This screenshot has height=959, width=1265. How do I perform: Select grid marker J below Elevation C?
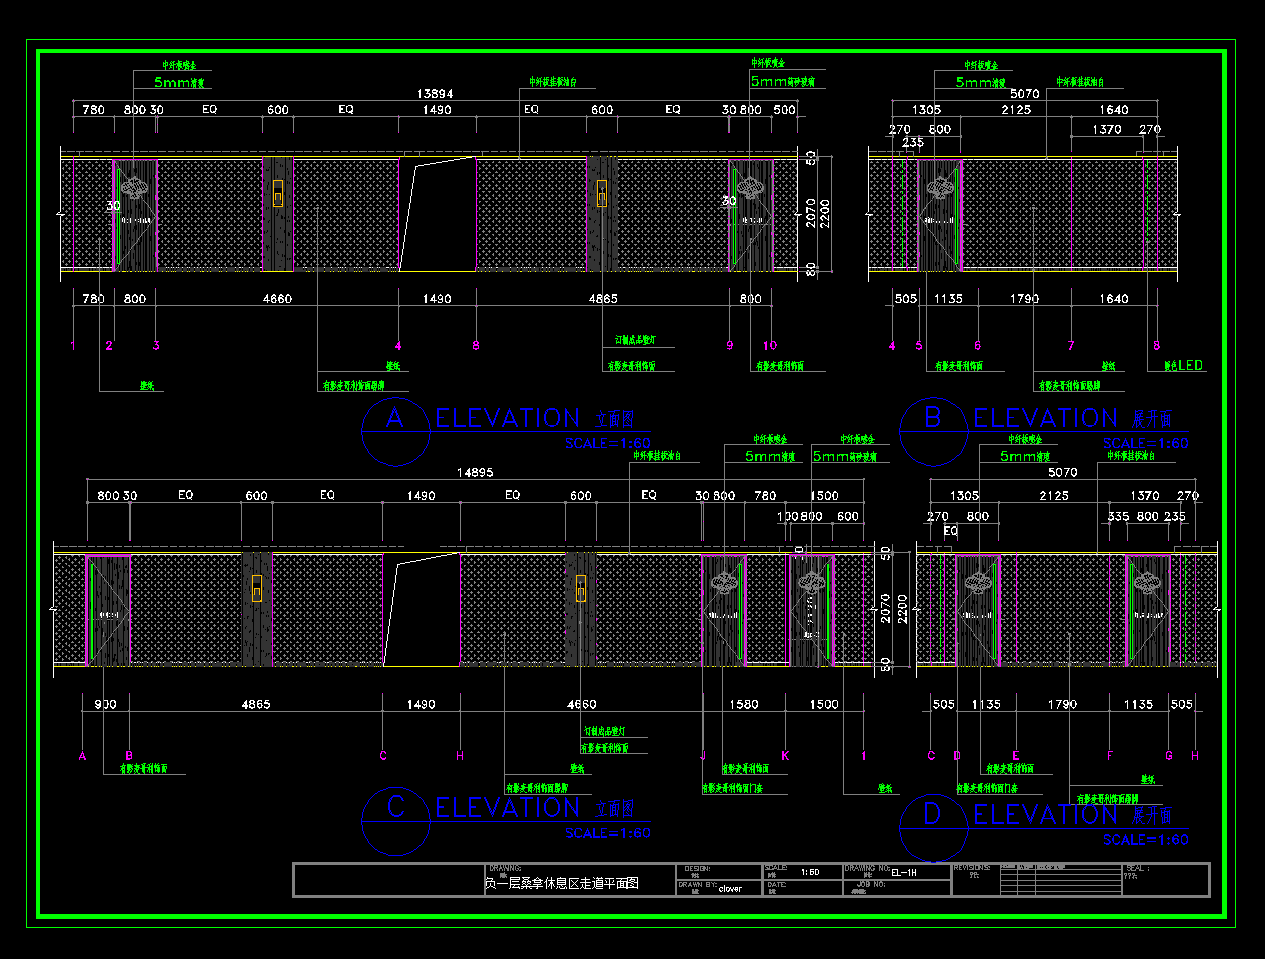pyautogui.click(x=703, y=756)
